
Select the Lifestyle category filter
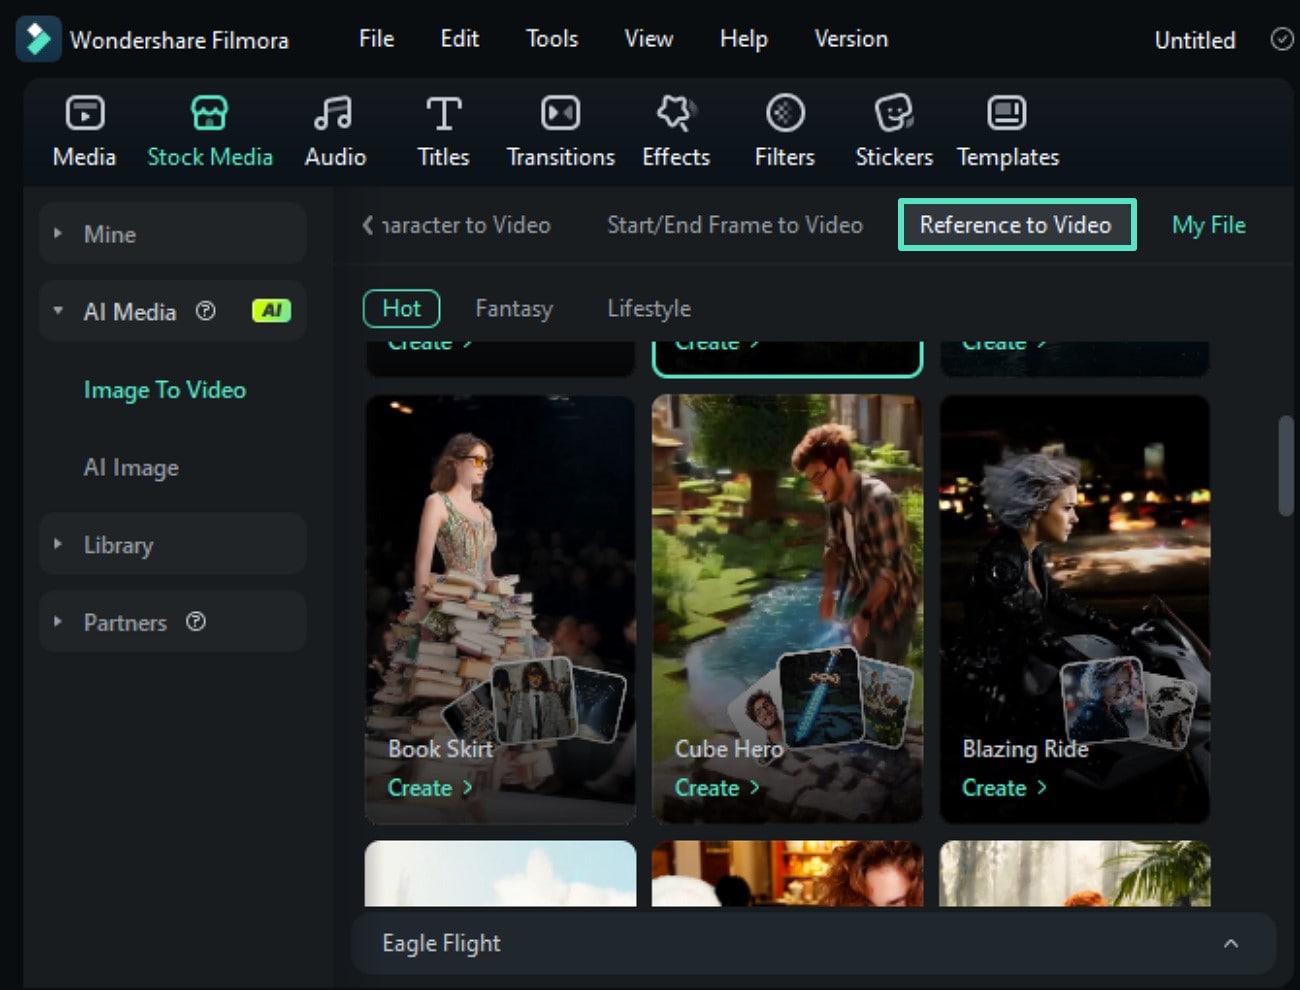649,308
